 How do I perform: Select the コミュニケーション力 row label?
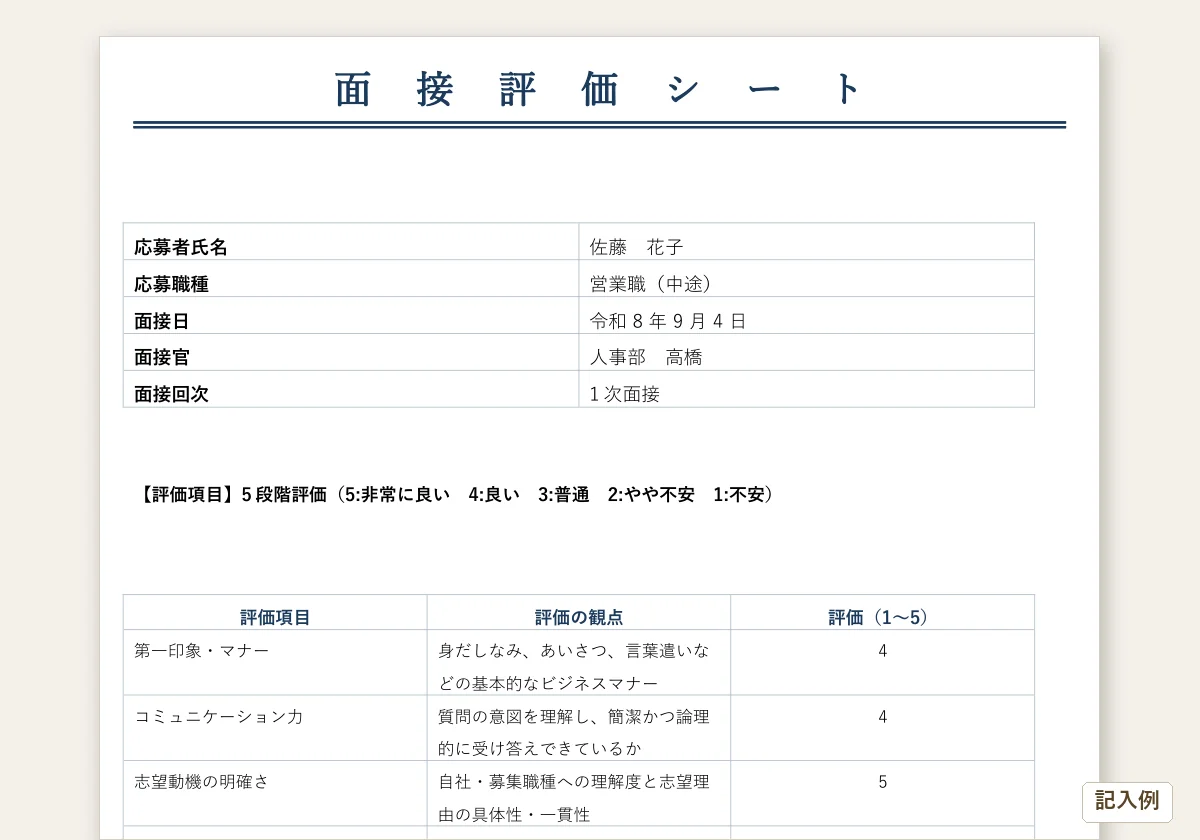pos(275,729)
